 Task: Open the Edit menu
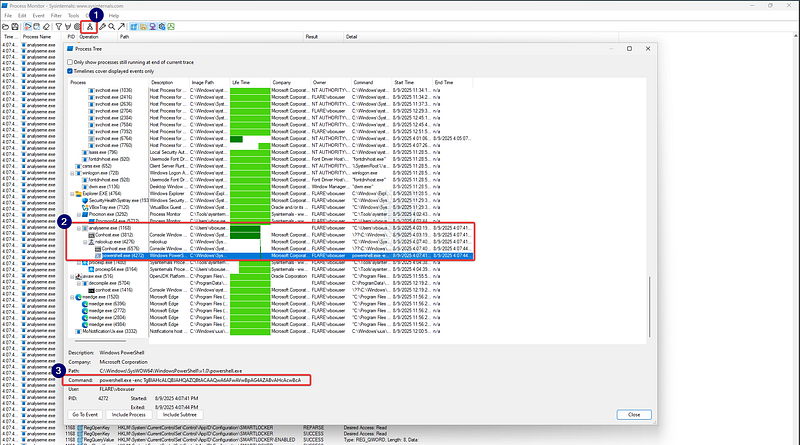(x=22, y=16)
